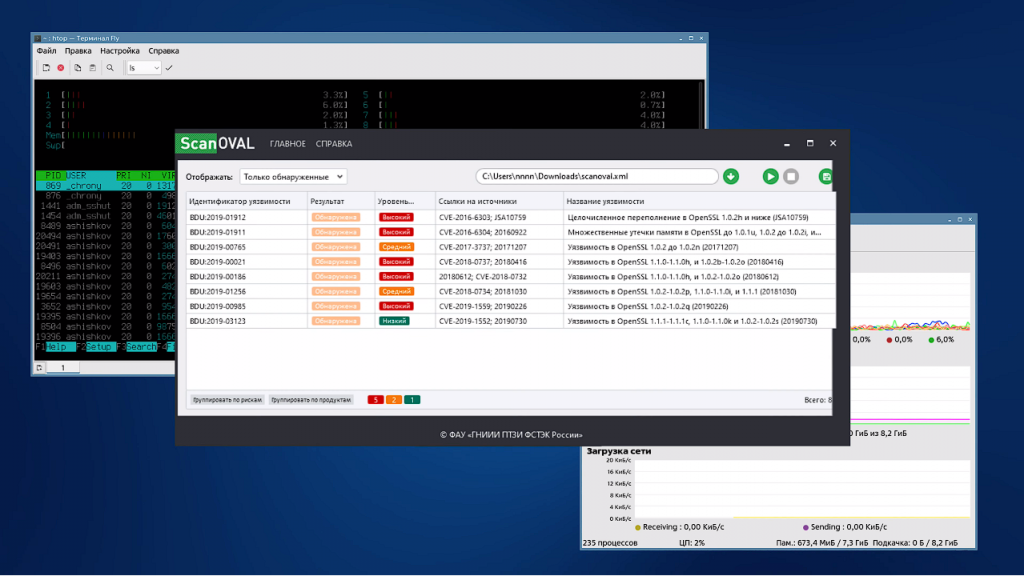
Task: Select row BDU:2019-01912
Action: [x=511, y=217]
